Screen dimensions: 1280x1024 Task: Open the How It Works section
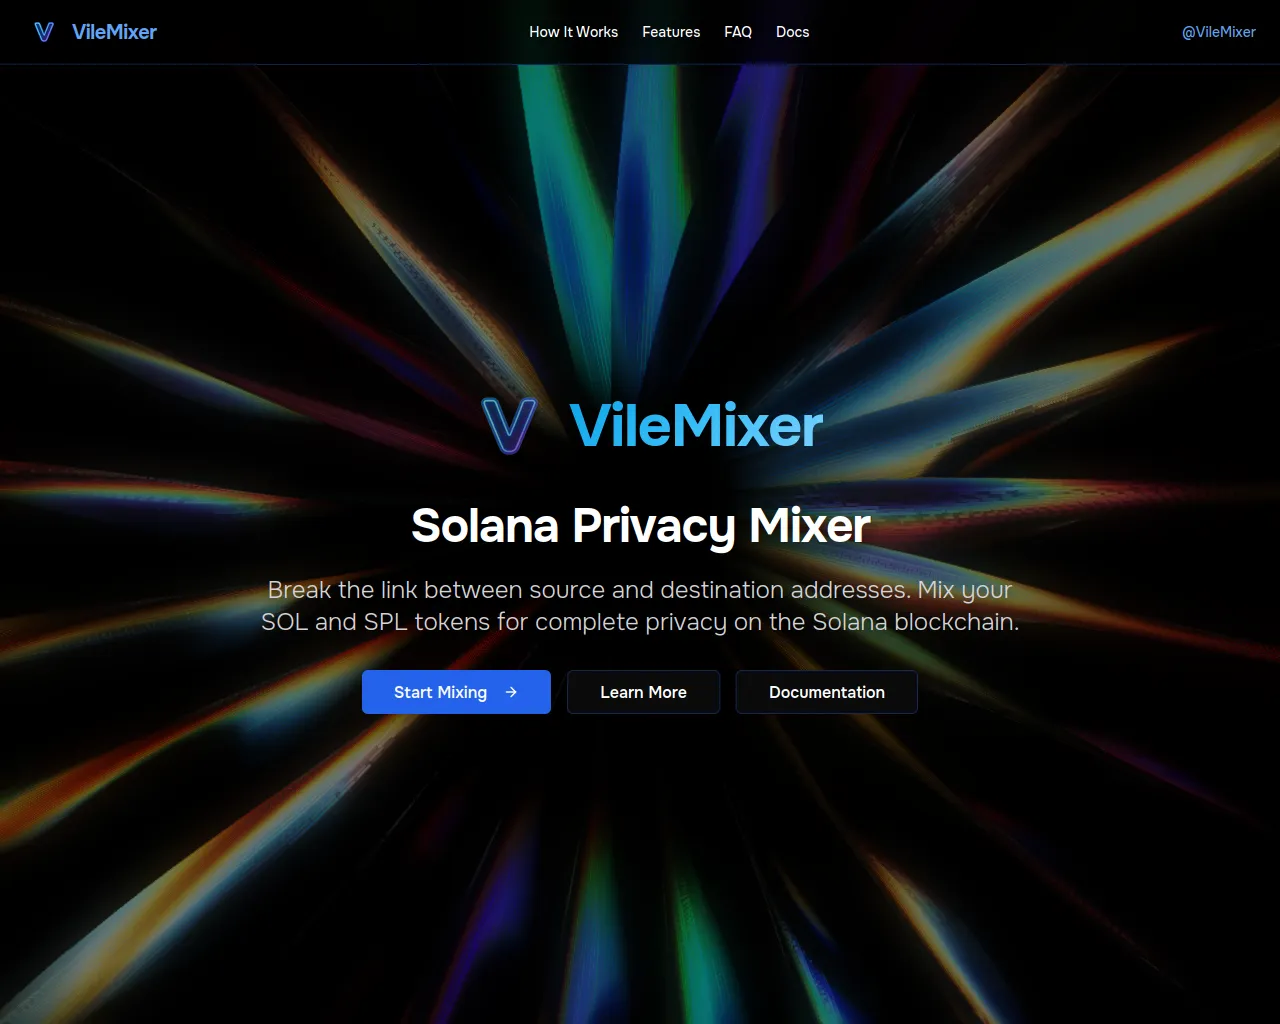point(573,32)
